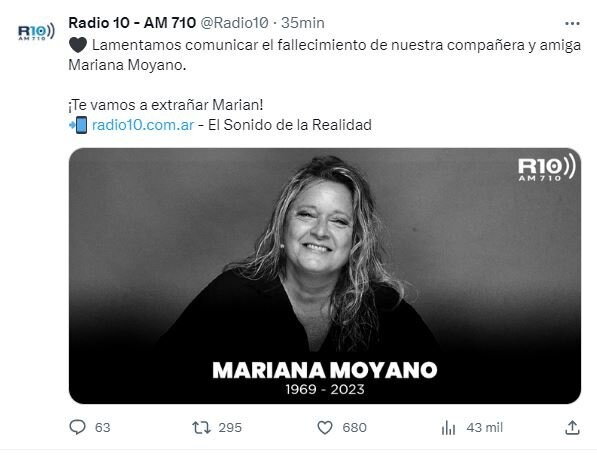
Task: Click the 63 replies count
Action: click(x=102, y=428)
